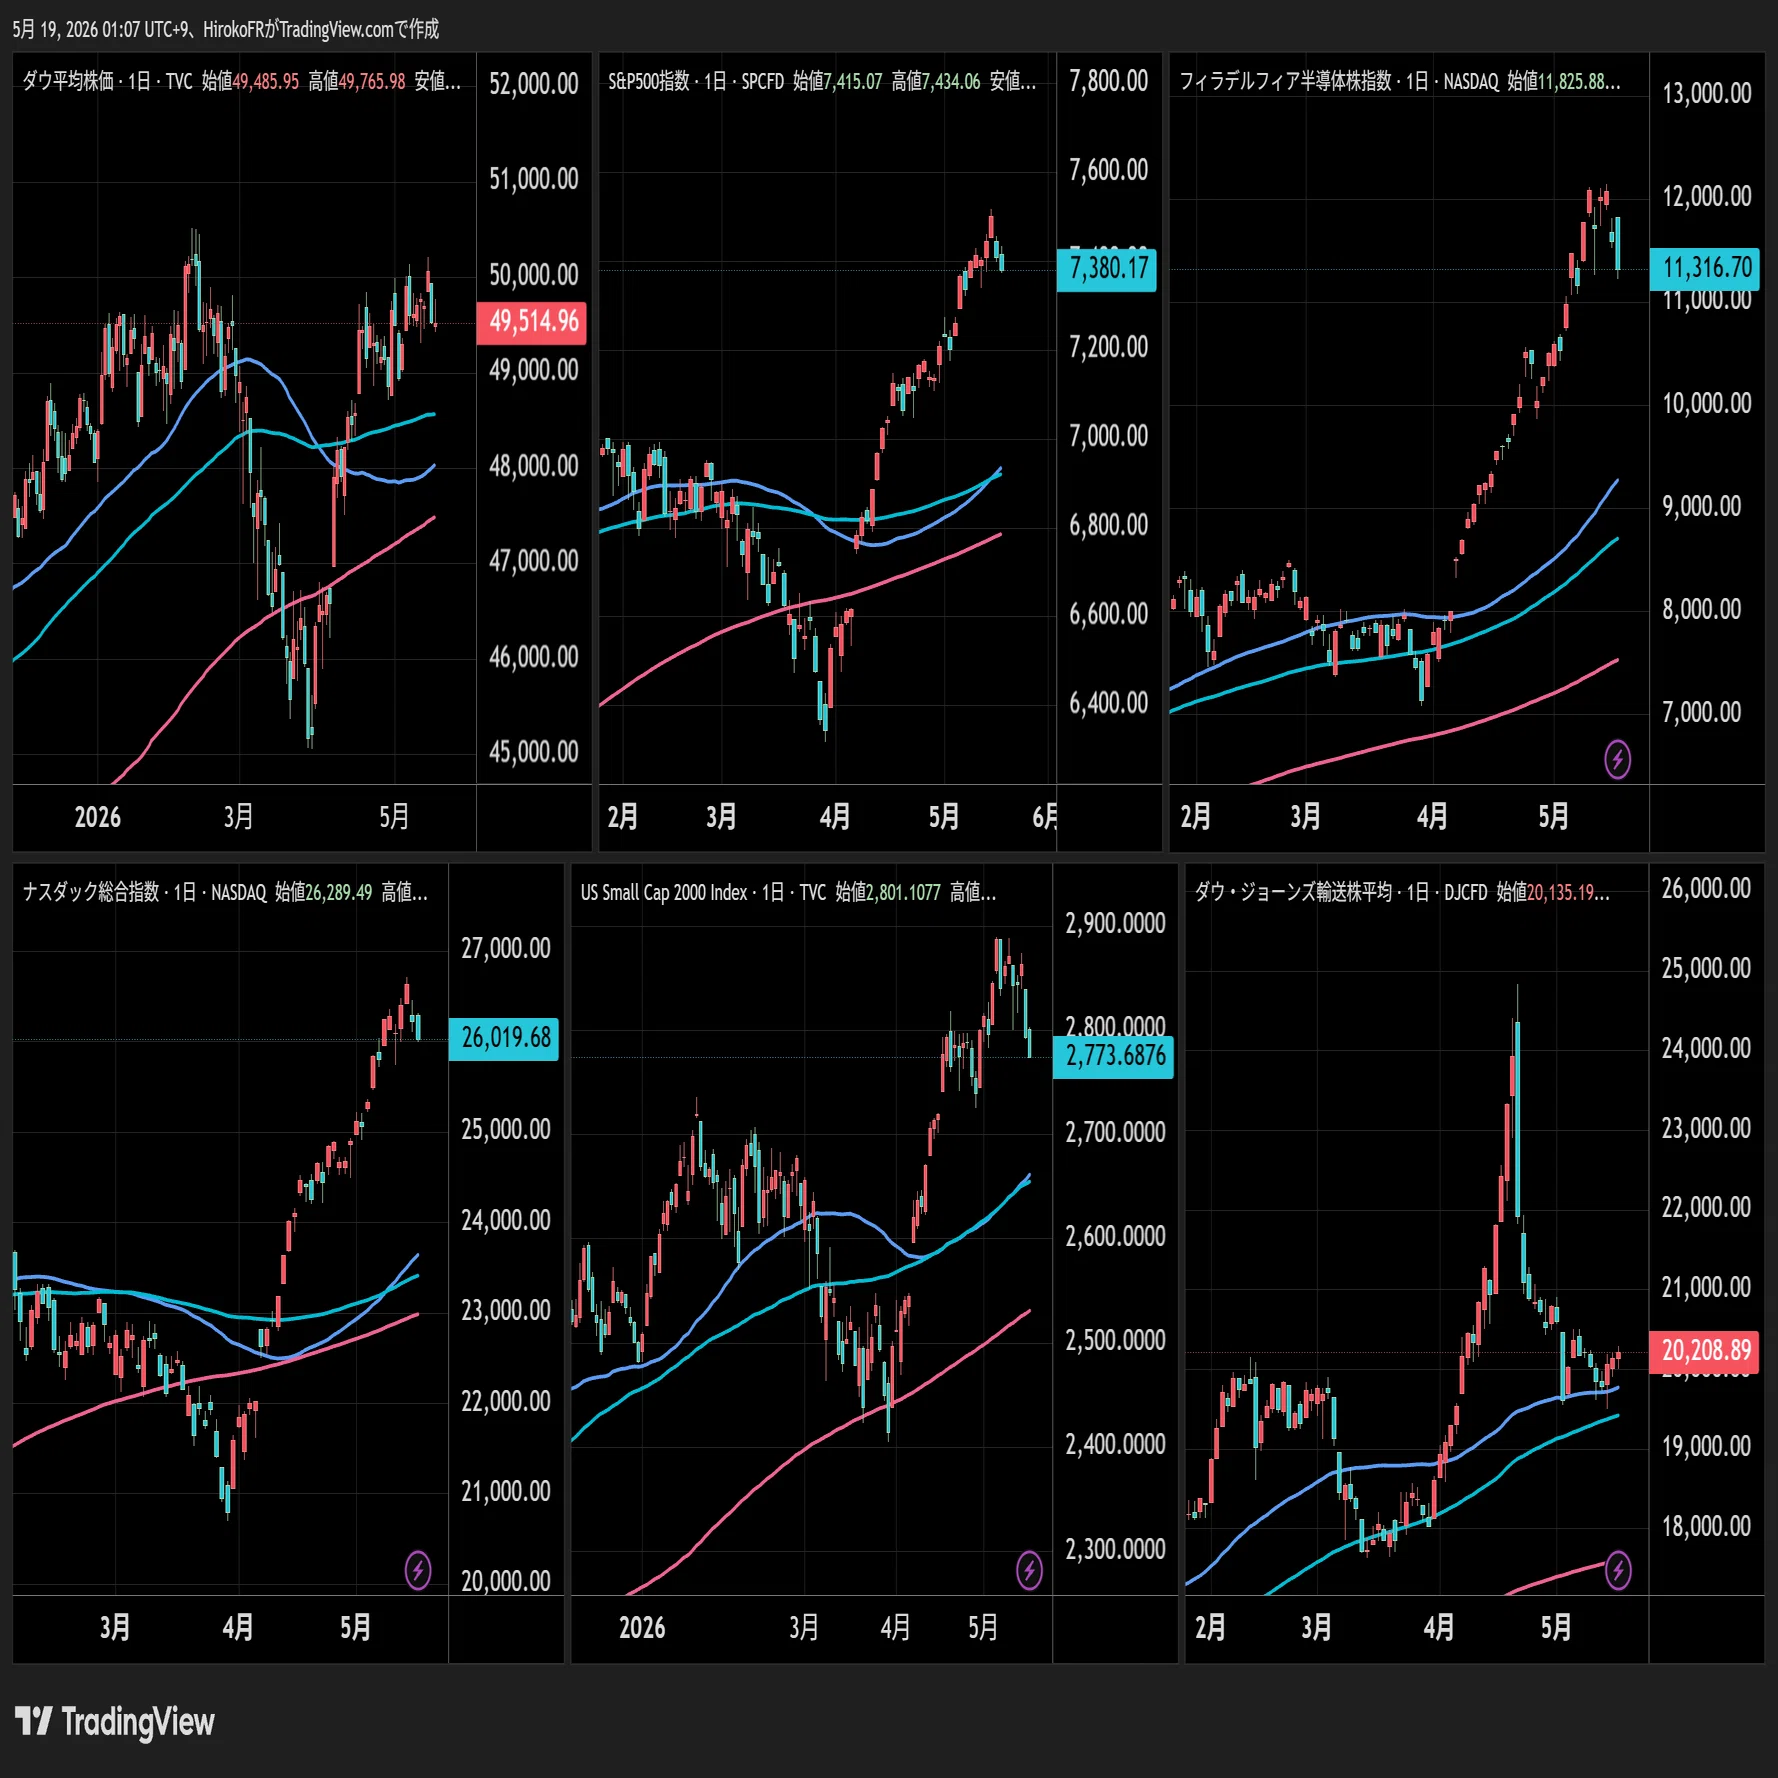Click the lightning icon on Small Cap 2000 chart
Image resolution: width=1778 pixels, height=1778 pixels.
coord(1029,1570)
